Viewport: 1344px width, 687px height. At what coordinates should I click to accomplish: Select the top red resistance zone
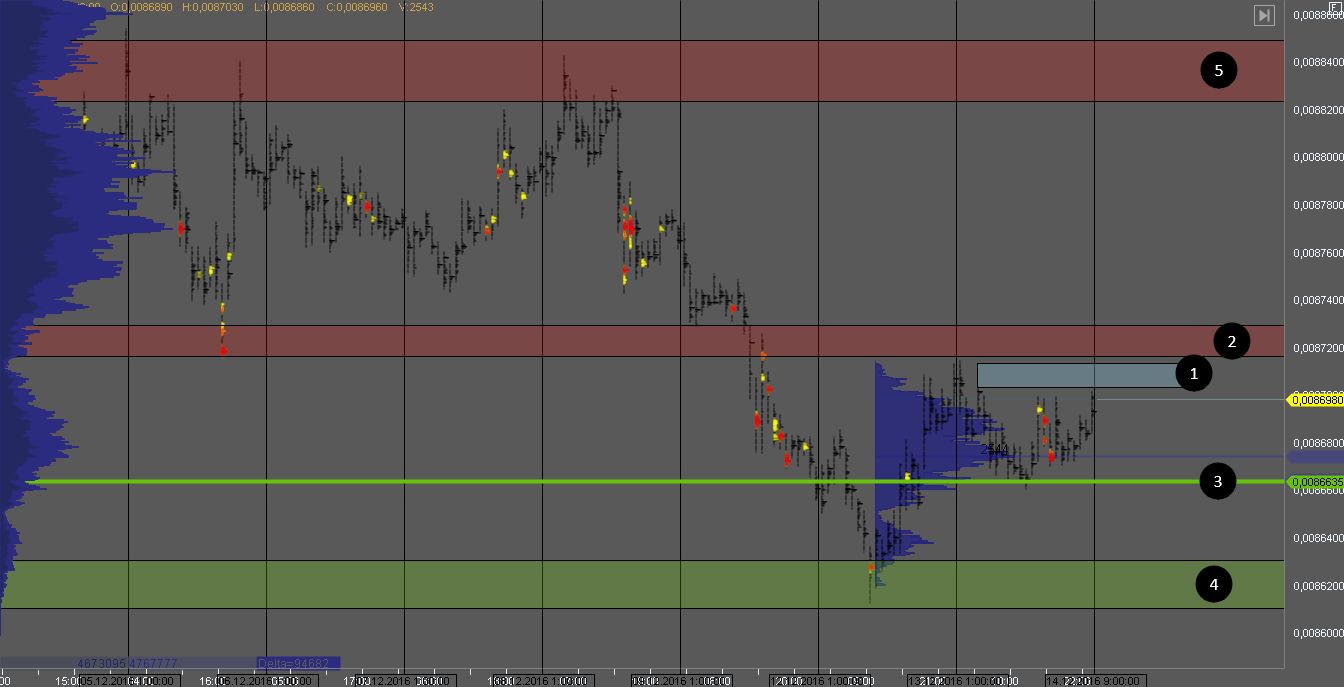(x=640, y=70)
